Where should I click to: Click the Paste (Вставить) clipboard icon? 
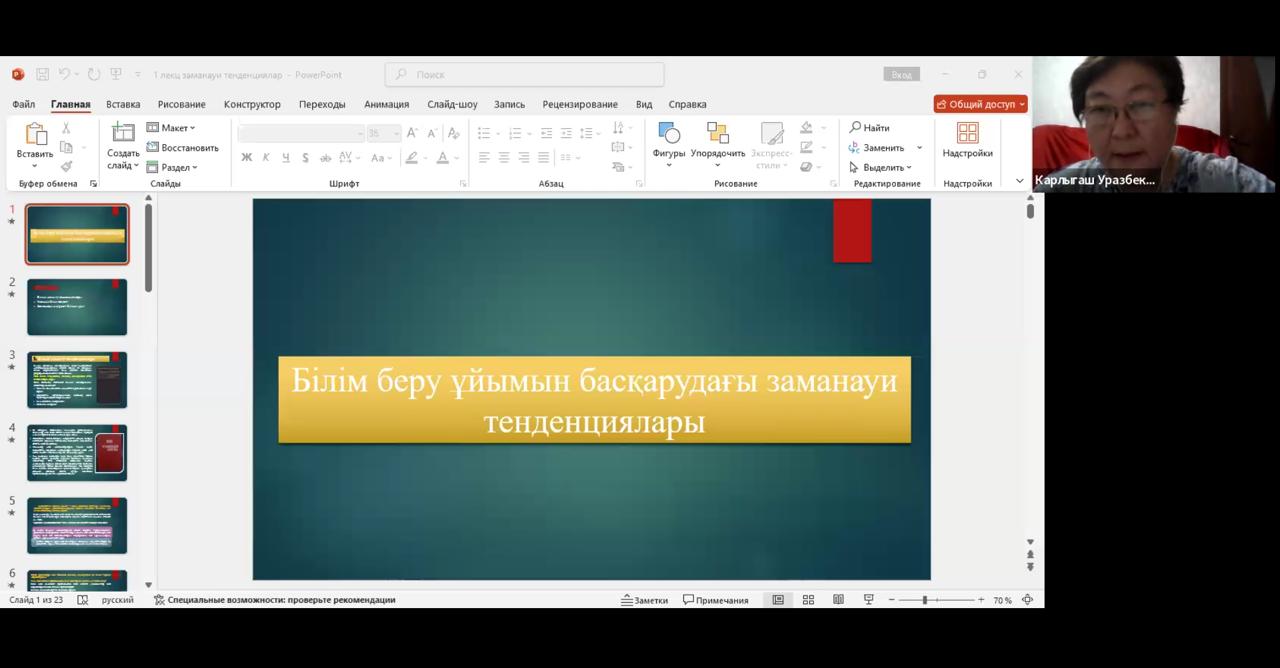click(x=35, y=134)
